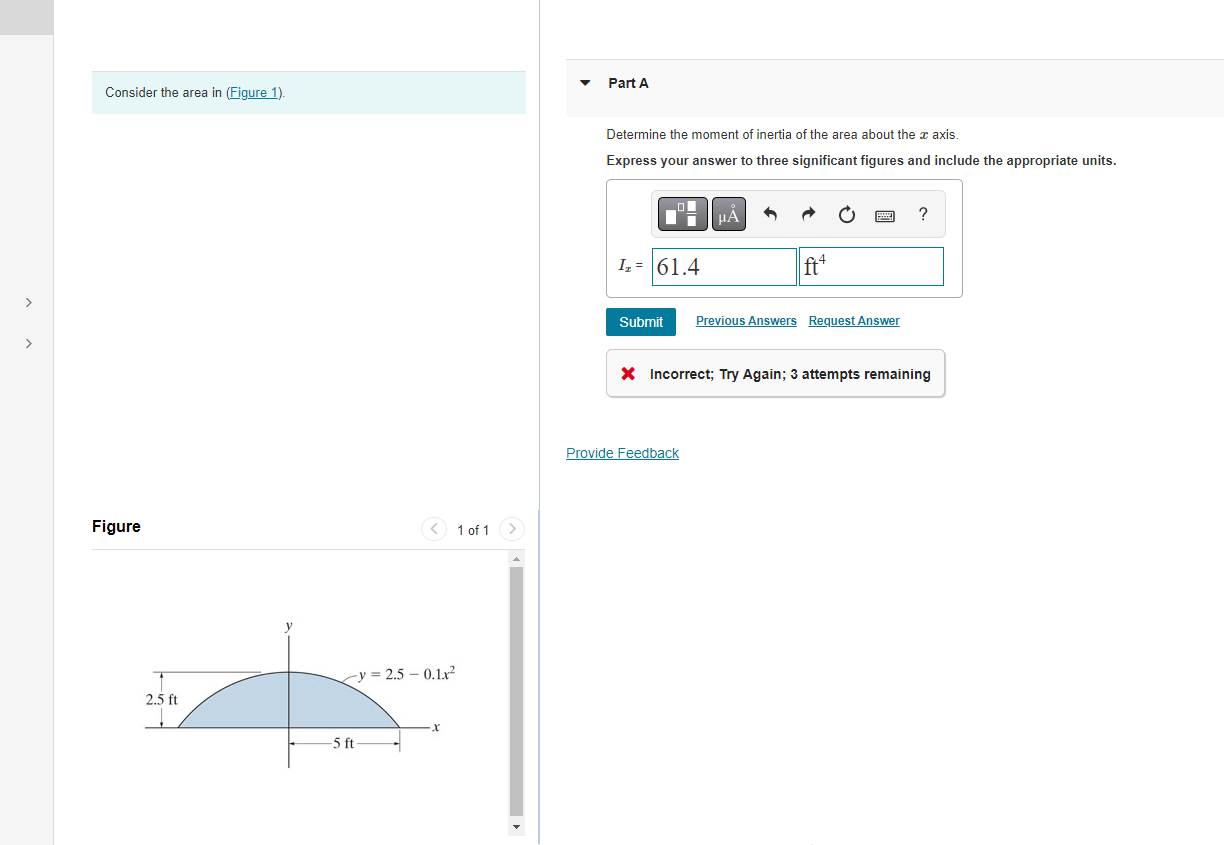Image resolution: width=1224 pixels, height=845 pixels.
Task: Click 'Express your answer' instruction text
Action: (x=861, y=160)
